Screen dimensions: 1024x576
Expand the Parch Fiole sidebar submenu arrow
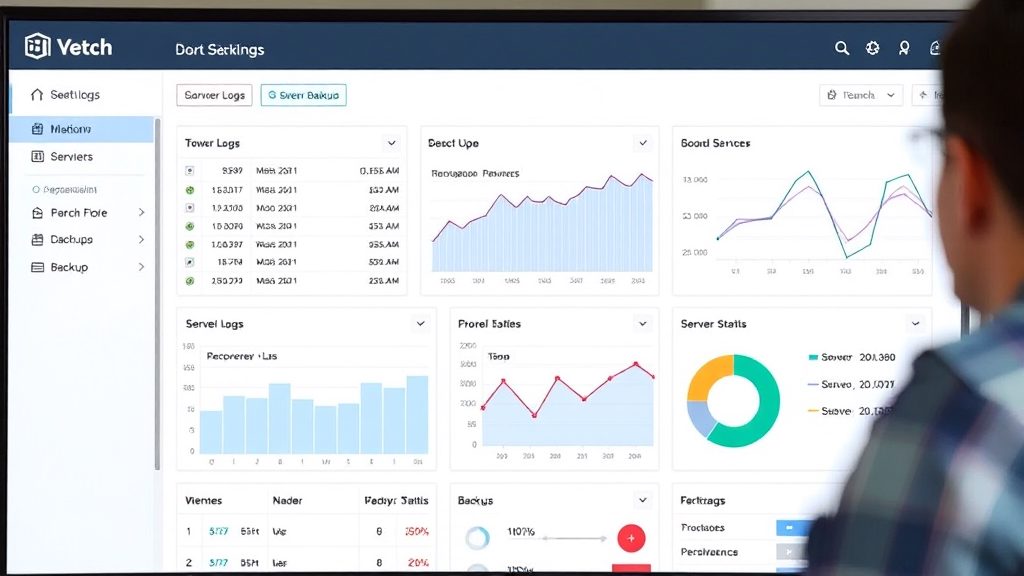tap(141, 213)
